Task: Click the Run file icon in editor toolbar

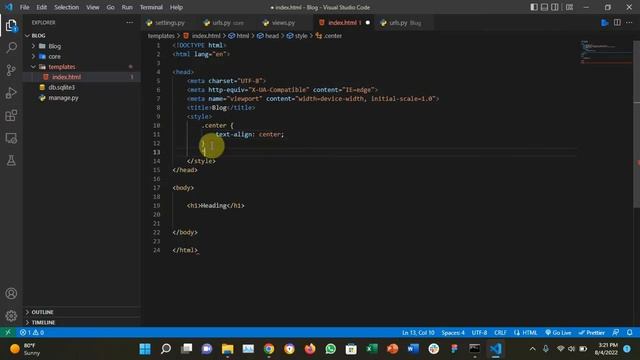Action: coord(605,23)
